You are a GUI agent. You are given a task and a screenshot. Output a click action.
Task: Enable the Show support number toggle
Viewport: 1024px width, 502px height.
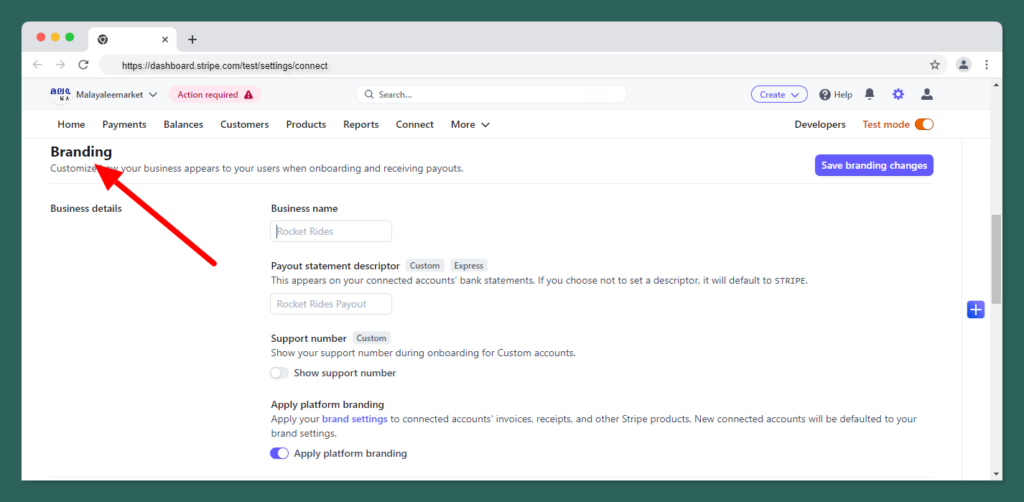click(279, 373)
